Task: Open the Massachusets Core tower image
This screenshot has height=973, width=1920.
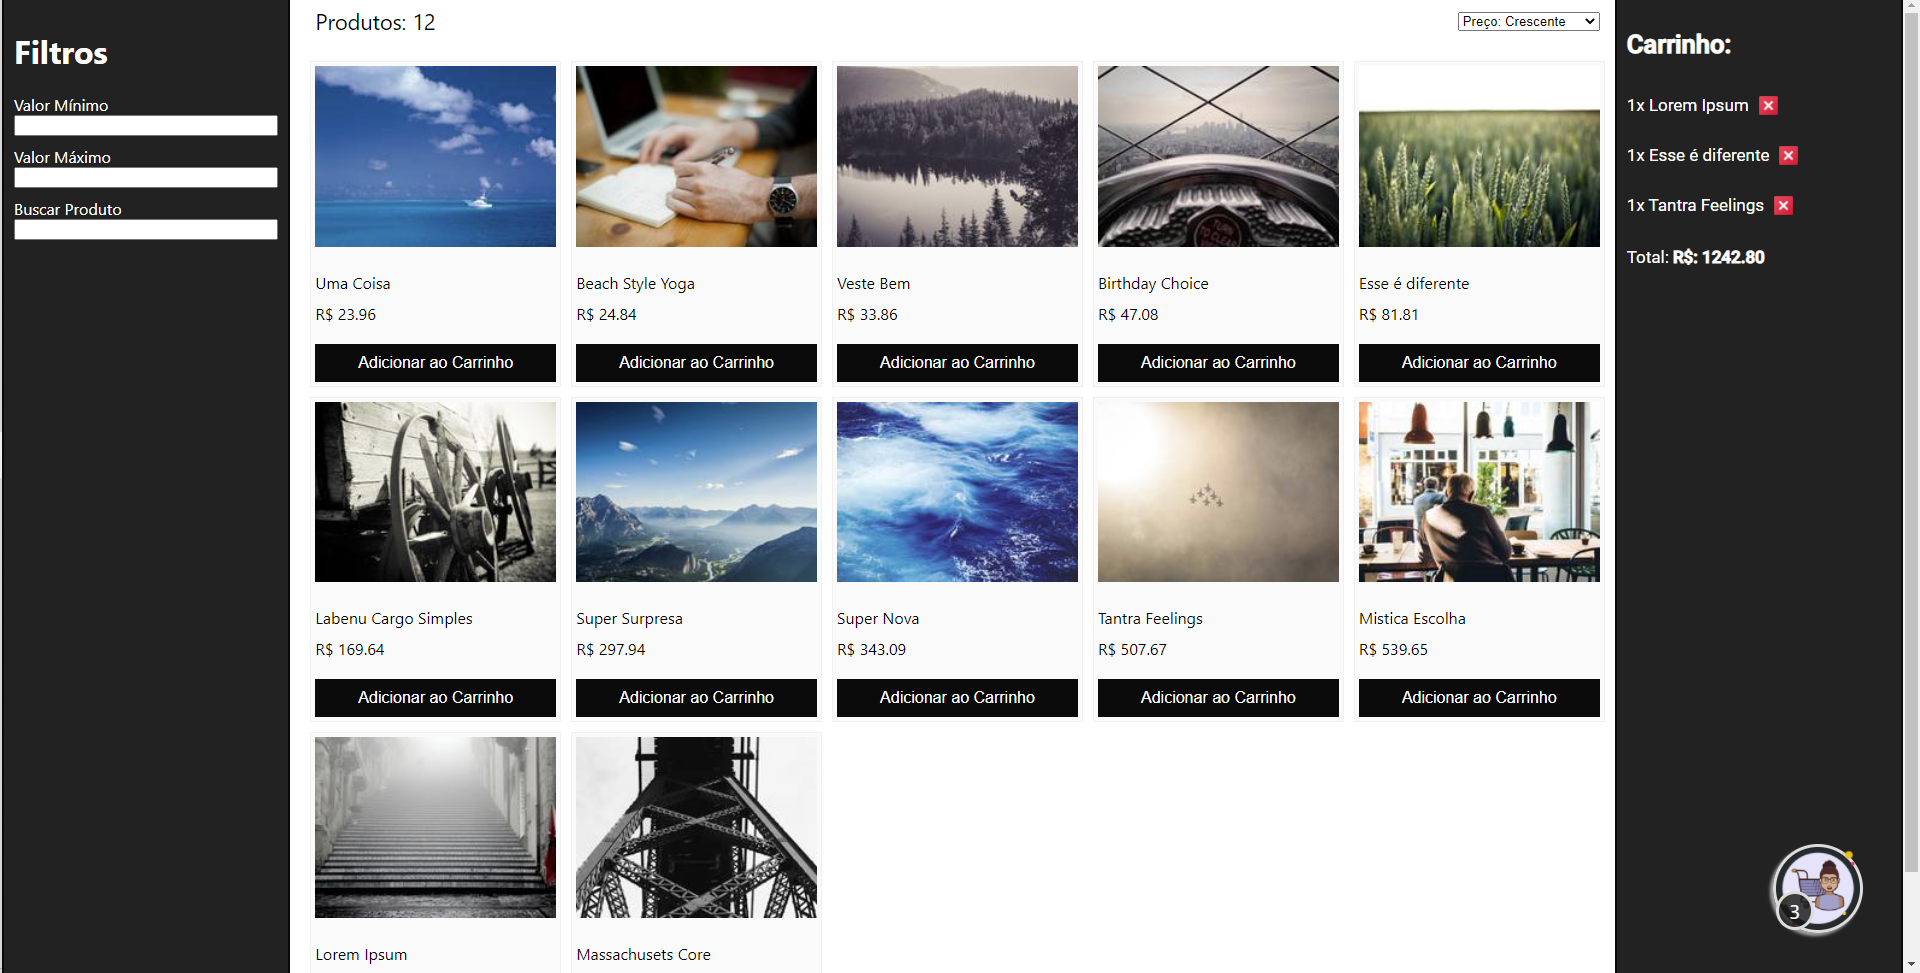Action: (696, 828)
